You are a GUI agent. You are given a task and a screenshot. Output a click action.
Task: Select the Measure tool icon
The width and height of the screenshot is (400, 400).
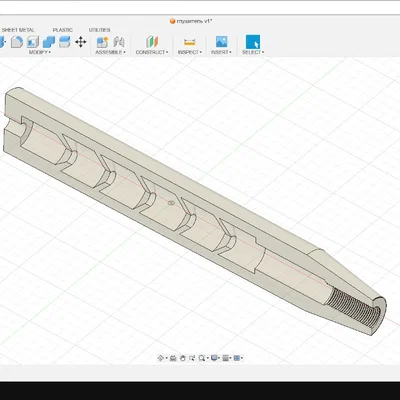(189, 42)
